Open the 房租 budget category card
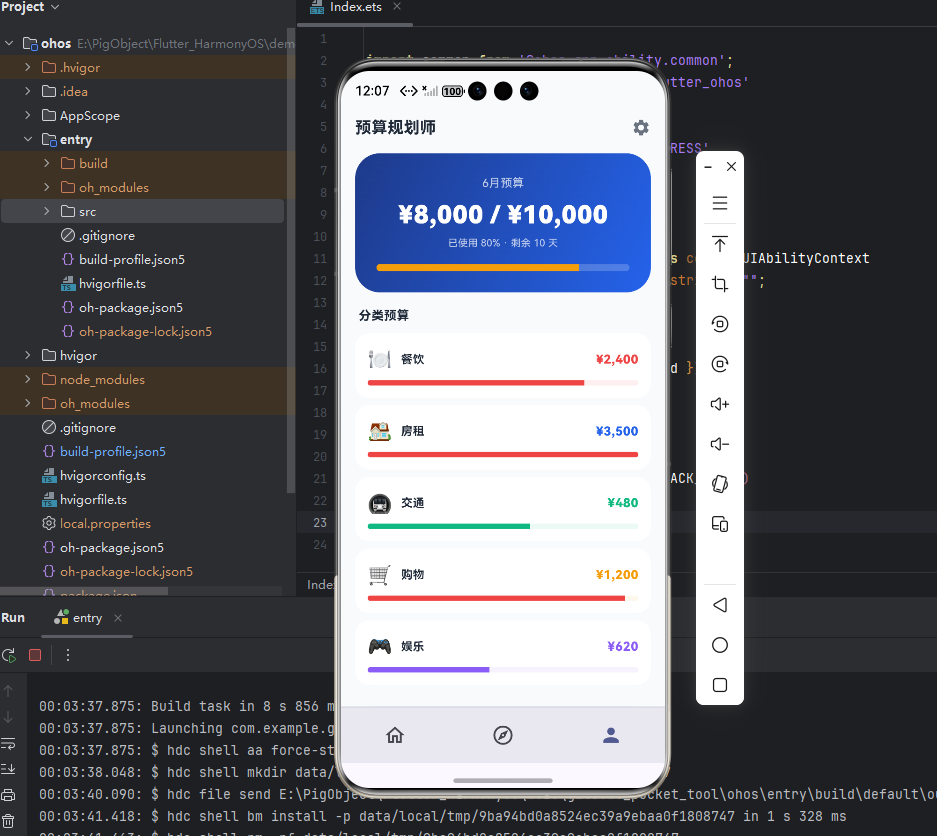This screenshot has width=937, height=836. [503, 438]
